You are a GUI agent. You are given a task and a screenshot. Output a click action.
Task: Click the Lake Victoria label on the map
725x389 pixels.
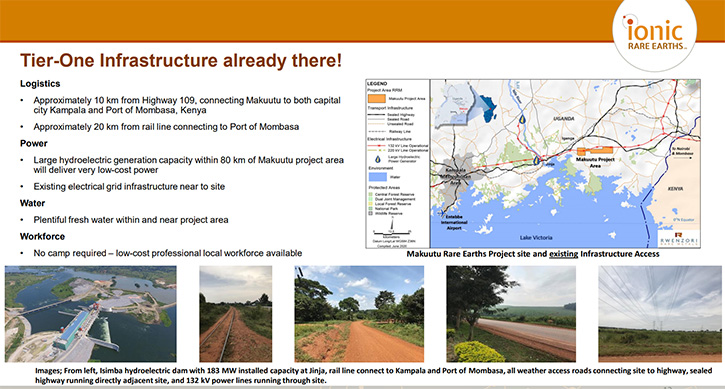[x=536, y=238]
